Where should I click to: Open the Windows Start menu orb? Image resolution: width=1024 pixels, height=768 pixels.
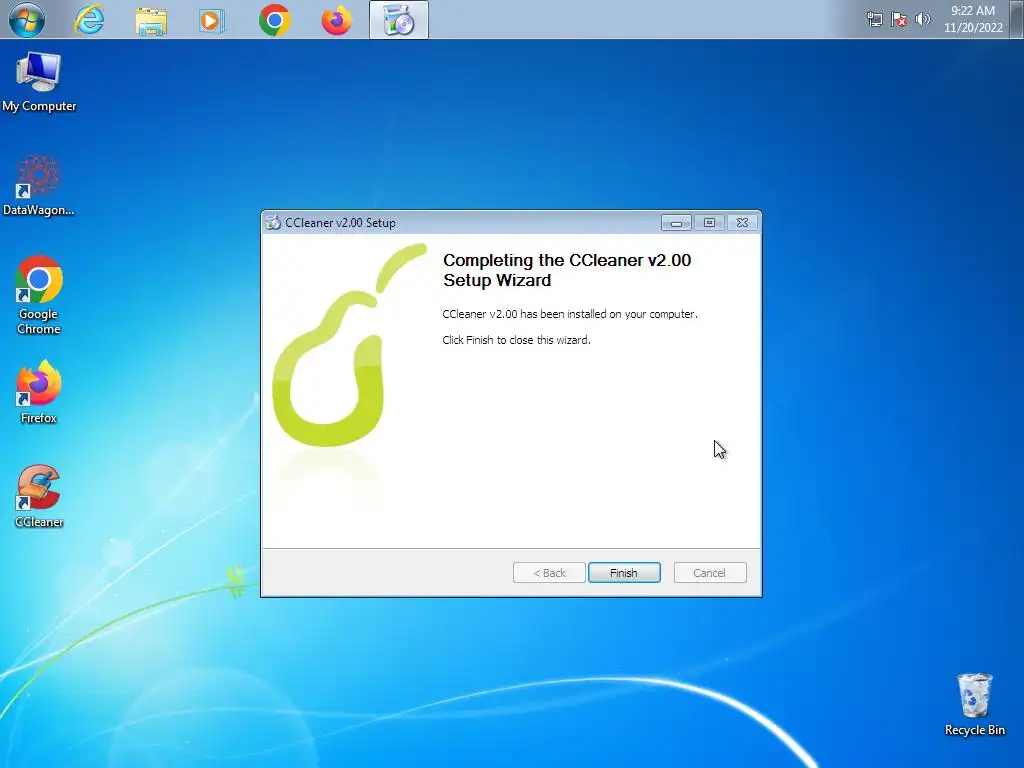27,20
